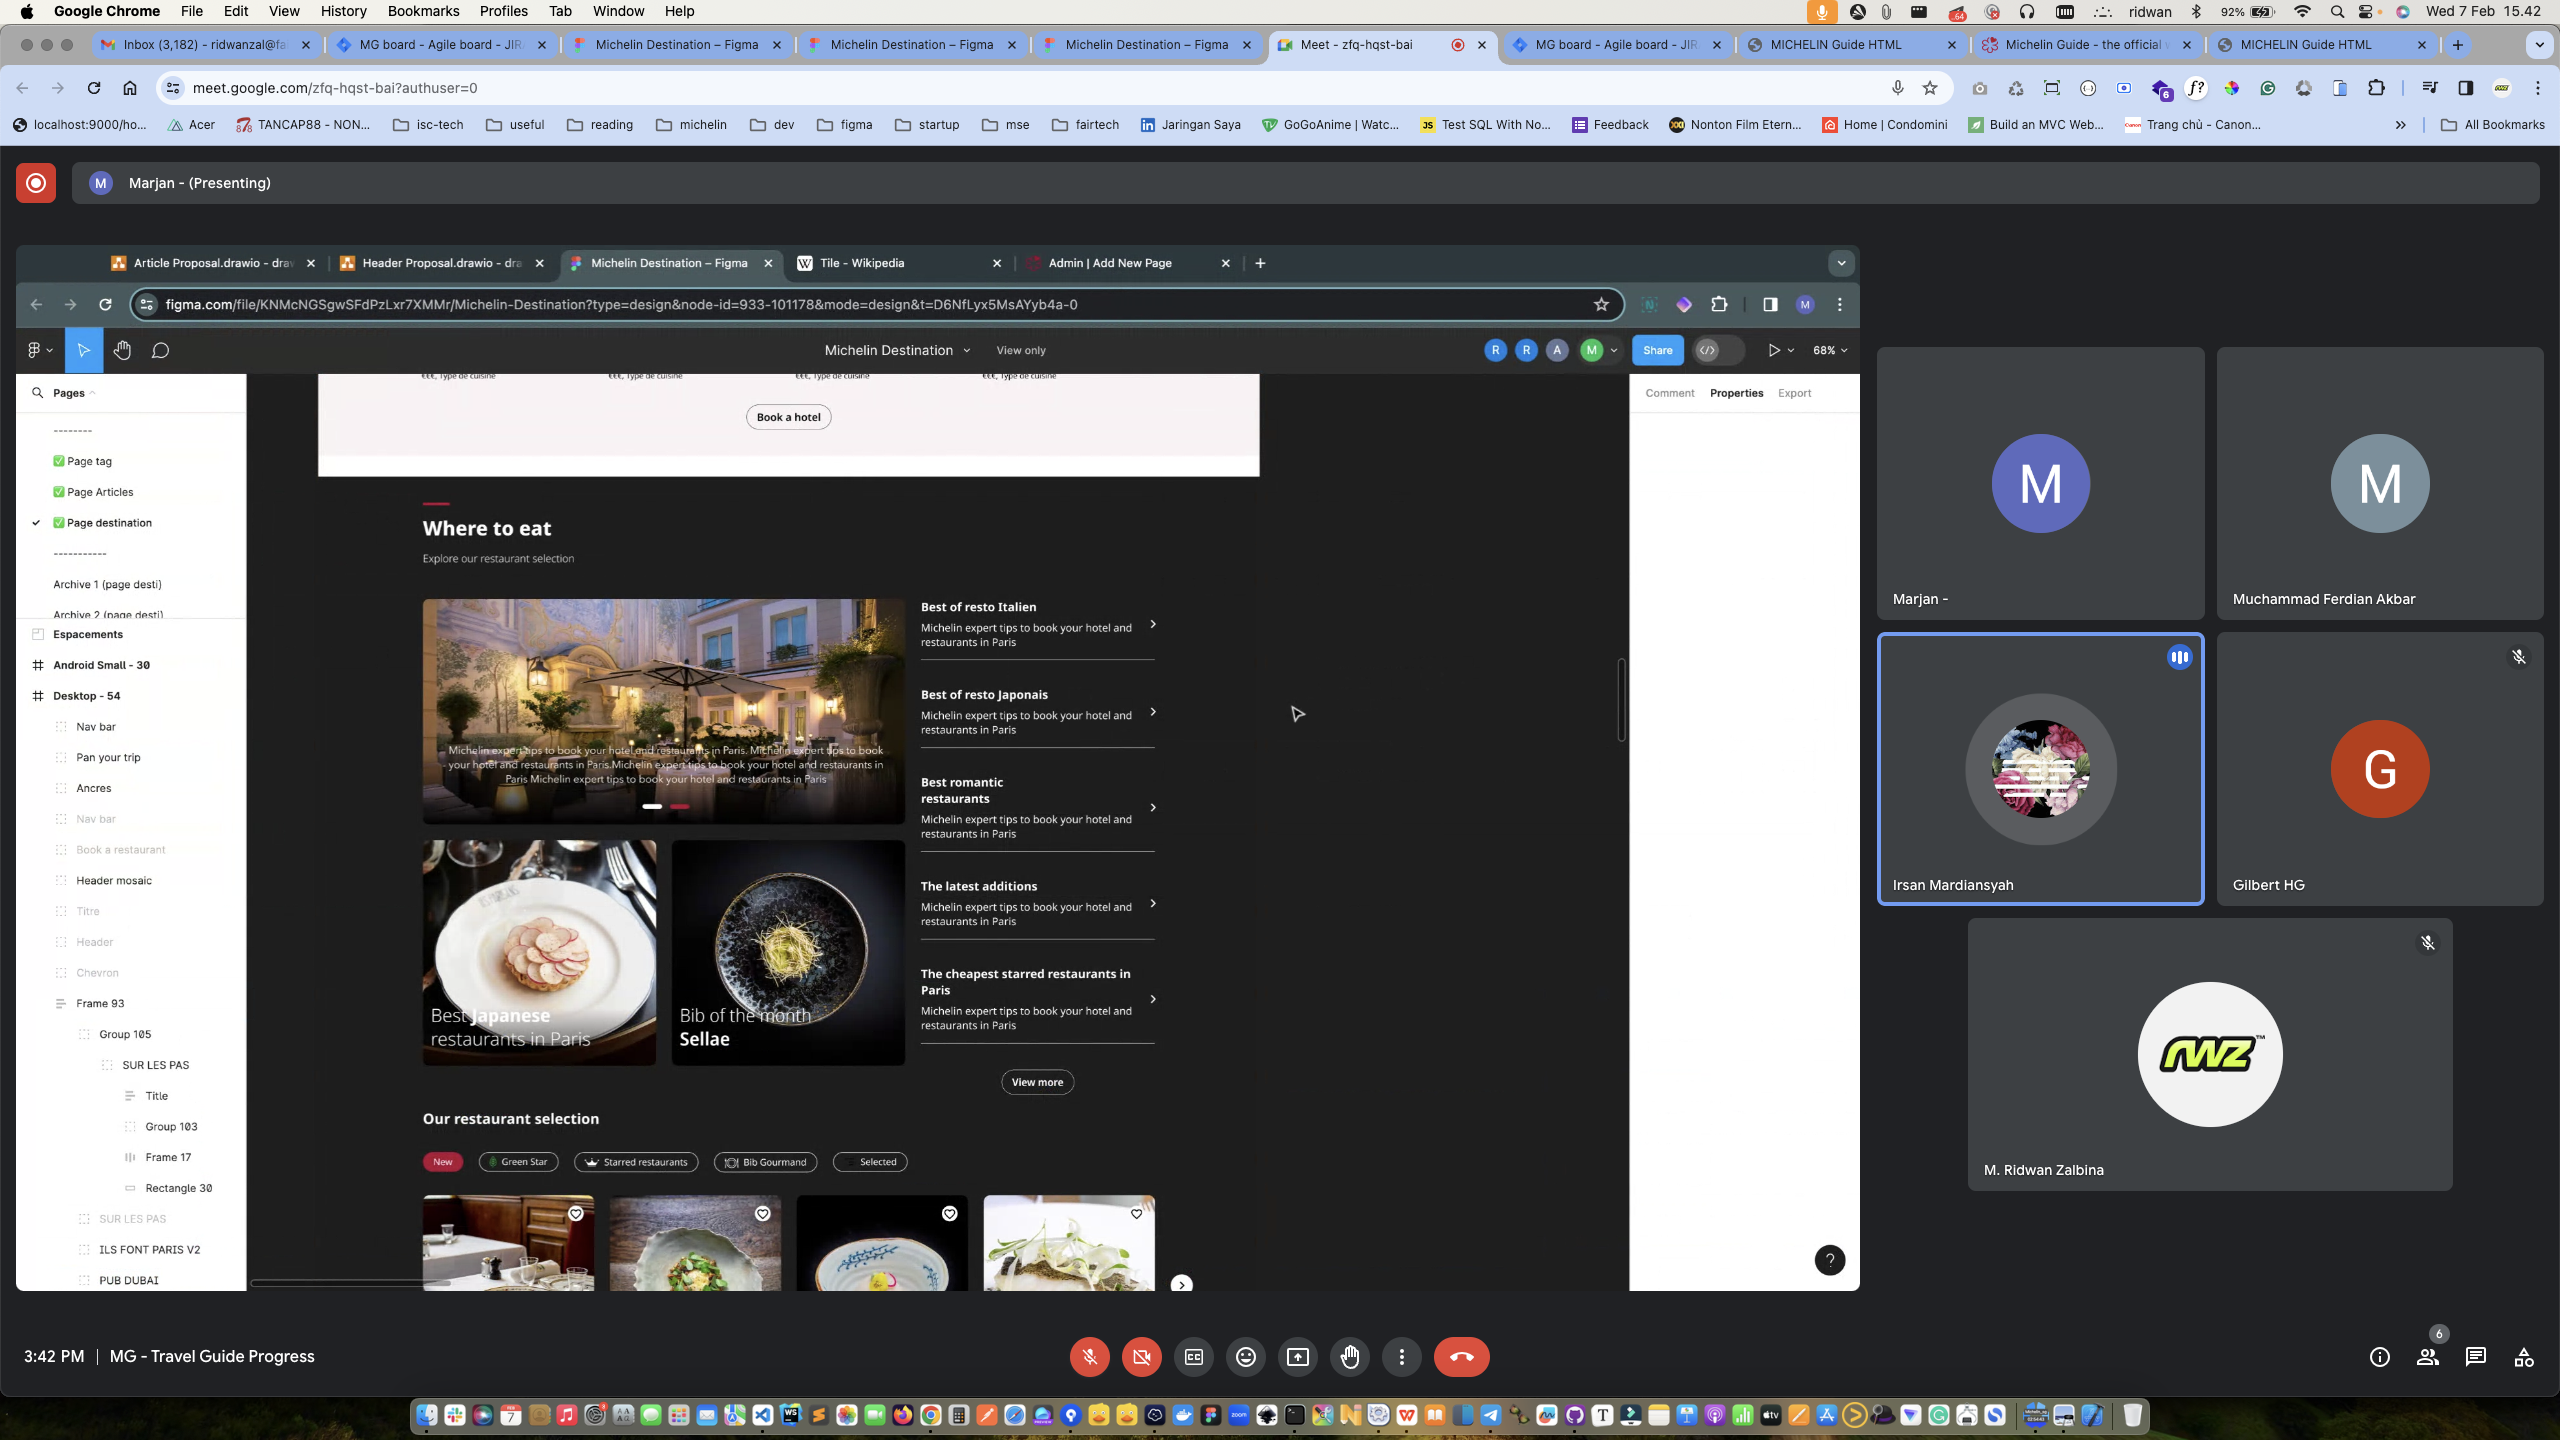This screenshot has width=2560, height=1440.
Task: Switch to MICHELIN Guide HTML tab
Action: (1835, 44)
